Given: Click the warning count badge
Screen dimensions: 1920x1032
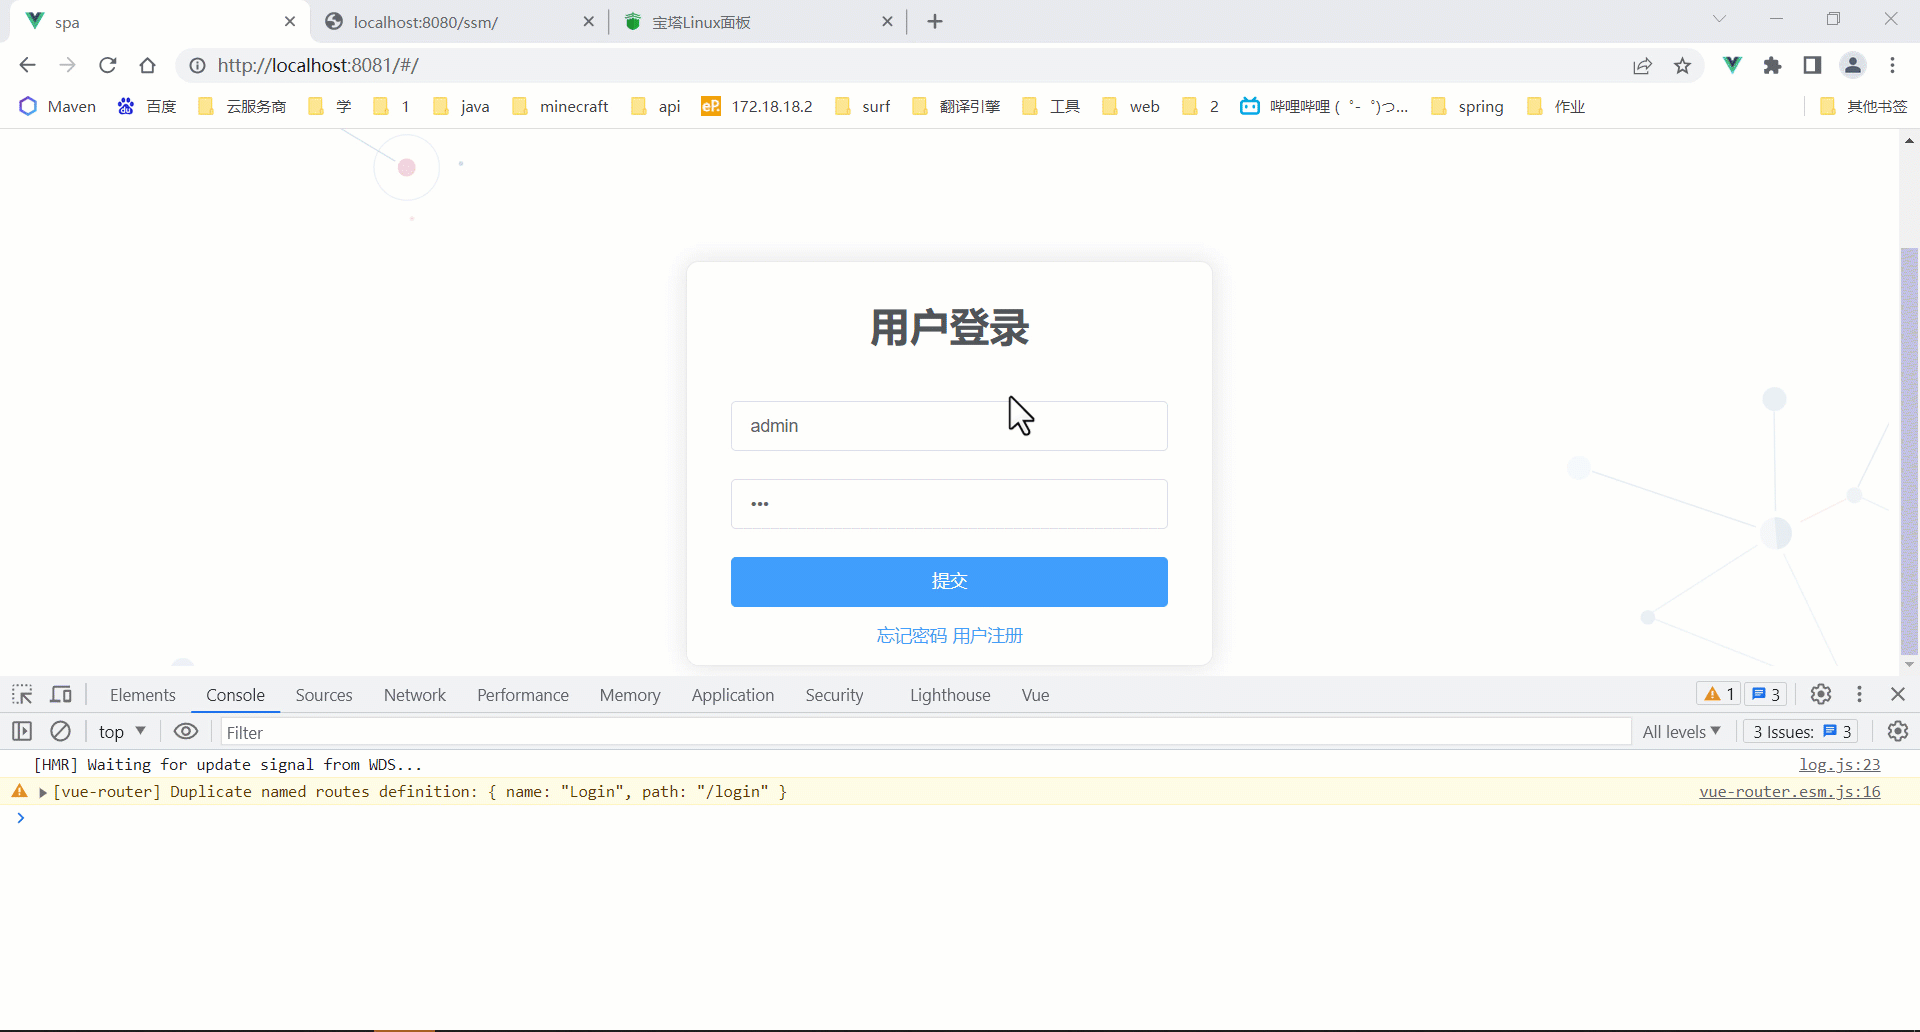Looking at the screenshot, I should click(x=1719, y=694).
